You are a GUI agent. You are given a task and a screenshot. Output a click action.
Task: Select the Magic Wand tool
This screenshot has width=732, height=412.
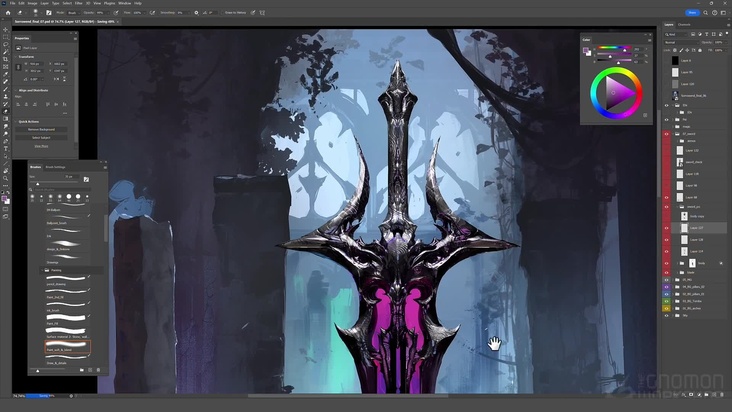coord(6,52)
